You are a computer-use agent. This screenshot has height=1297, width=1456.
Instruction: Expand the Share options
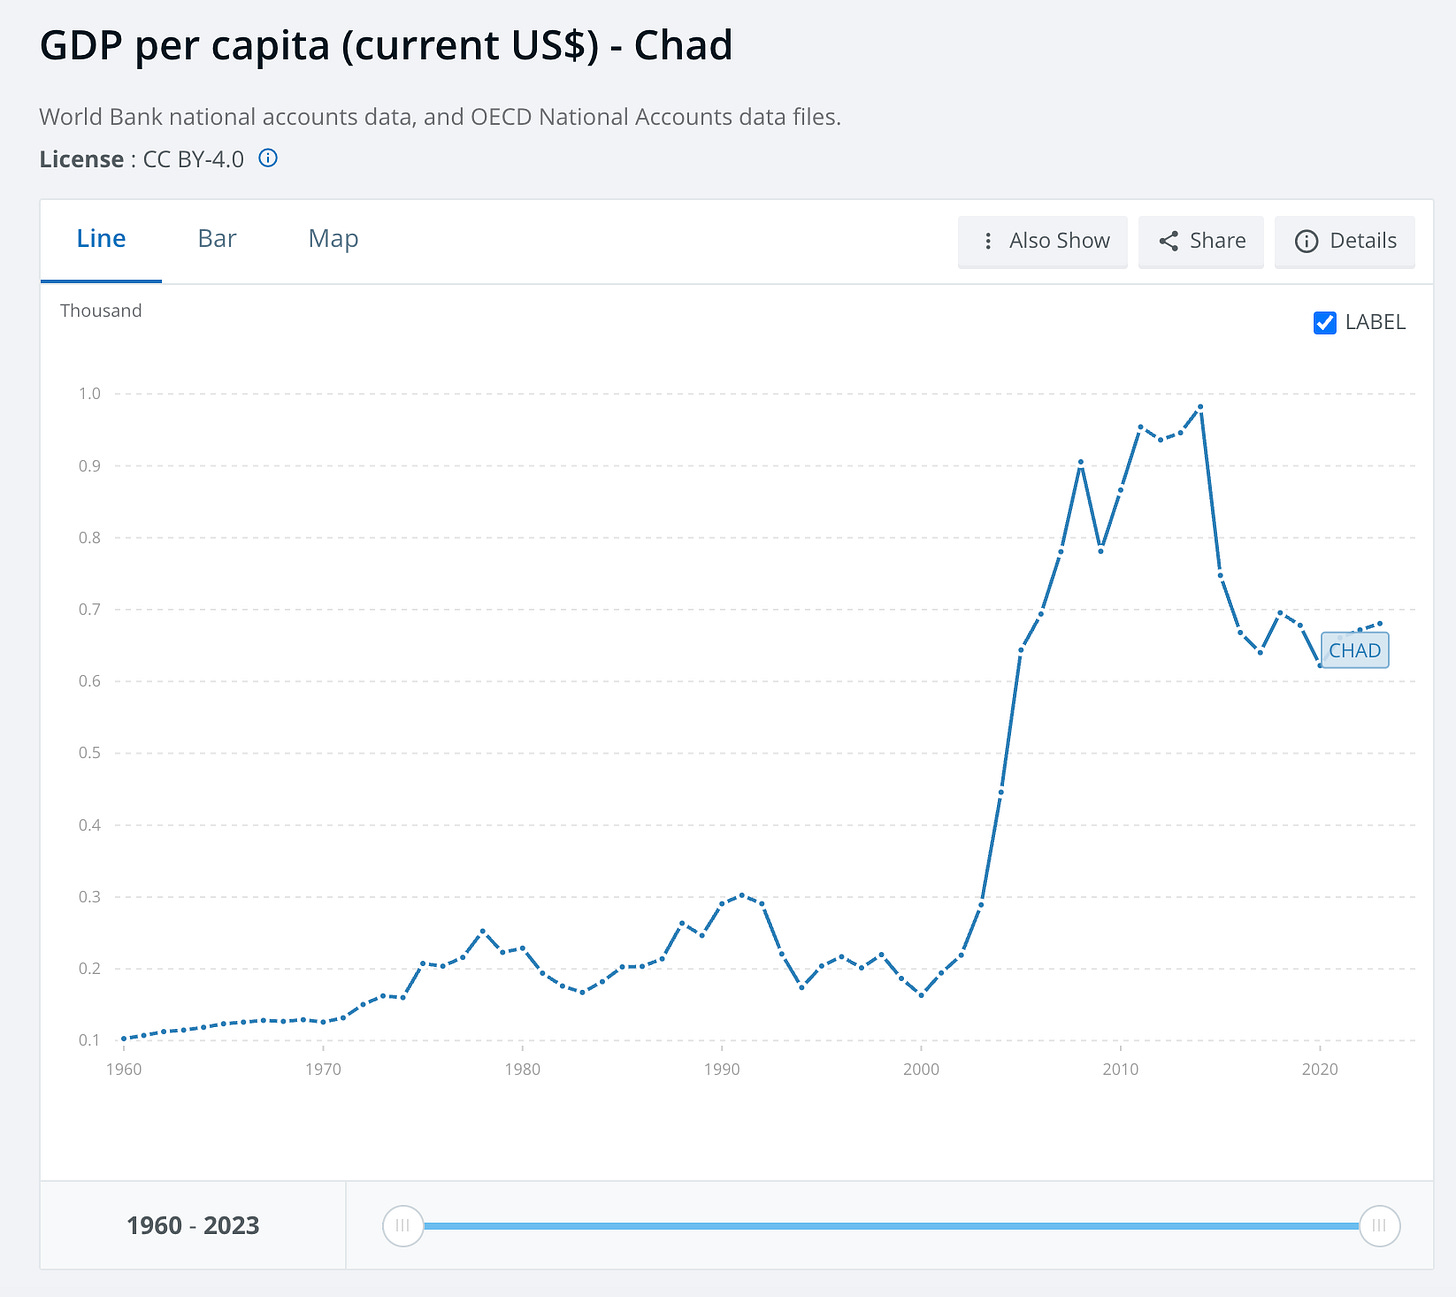tap(1200, 241)
